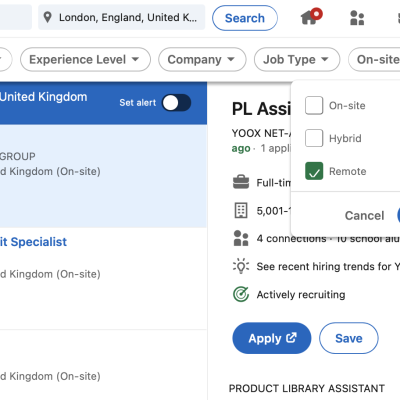Viewport: 400px width, 400px height.
Task: Check the Hybrid checkbox
Action: [x=314, y=138]
